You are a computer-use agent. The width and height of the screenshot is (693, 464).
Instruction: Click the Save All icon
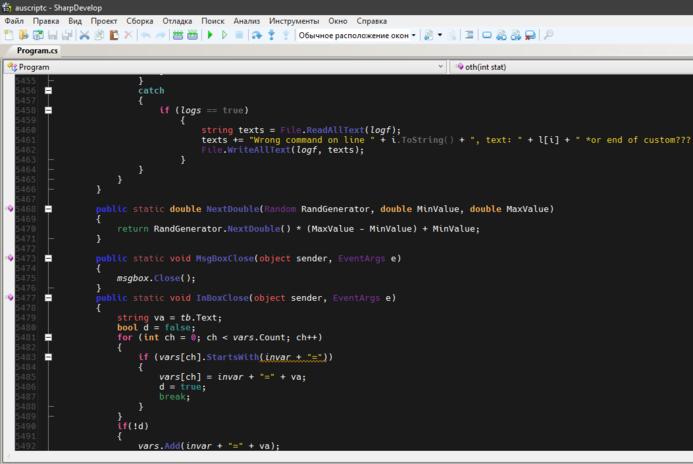[67, 35]
